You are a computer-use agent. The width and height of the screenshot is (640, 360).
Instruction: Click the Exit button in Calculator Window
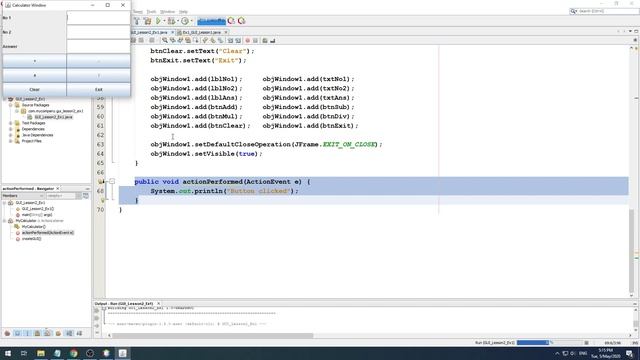(98, 89)
